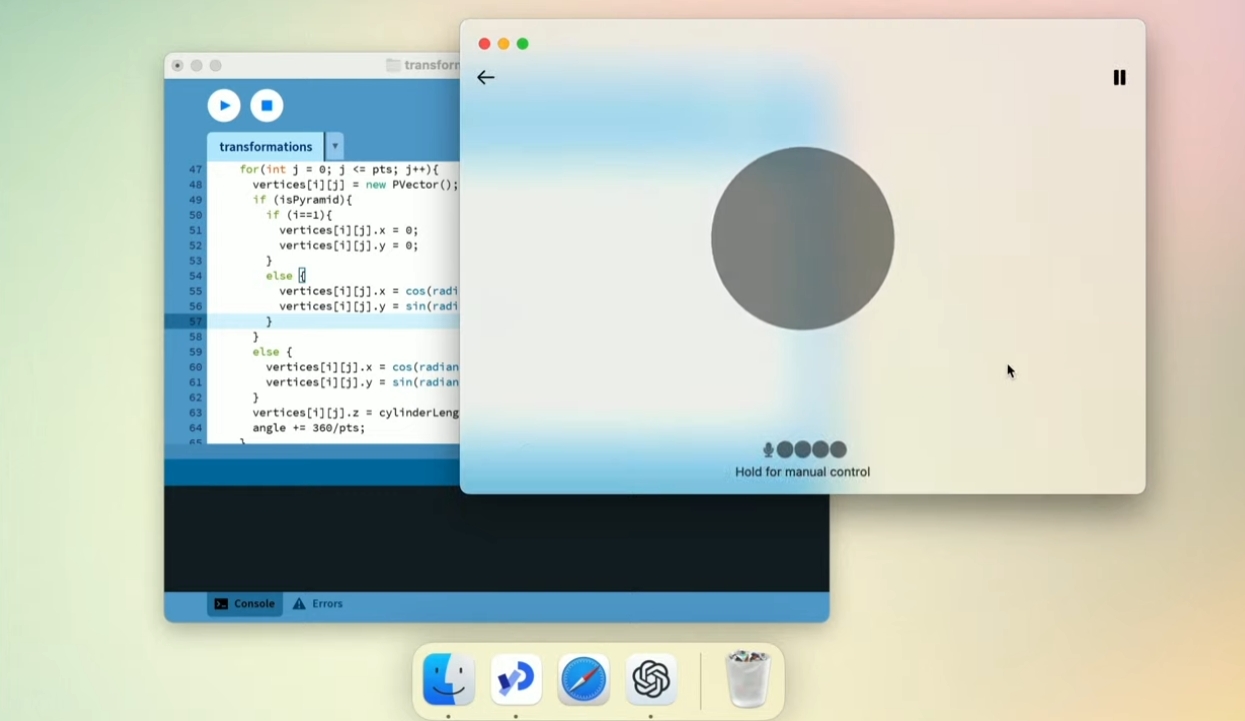The height and width of the screenshot is (721, 1245).
Task: Run the sketch with the play button
Action: pyautogui.click(x=224, y=105)
